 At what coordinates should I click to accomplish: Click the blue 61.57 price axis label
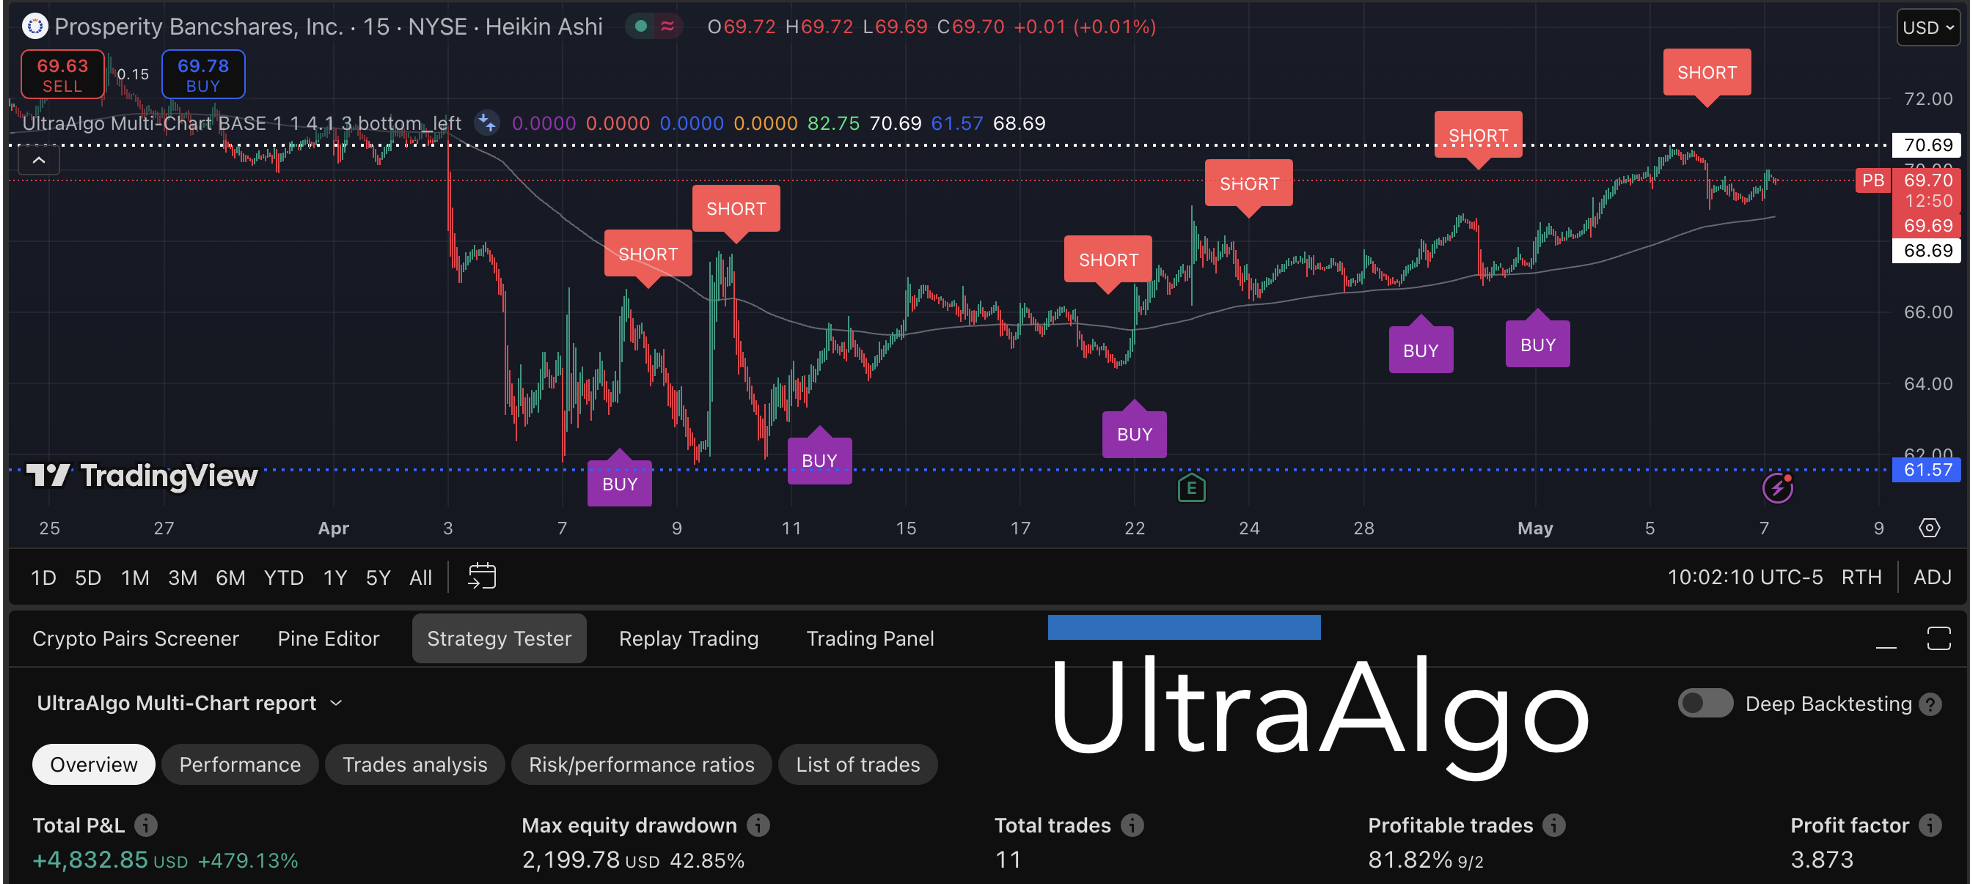(1927, 470)
